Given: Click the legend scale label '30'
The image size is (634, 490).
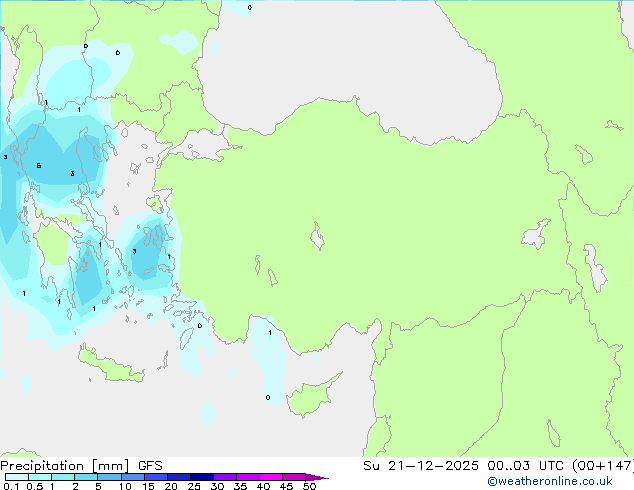Looking at the screenshot, I should point(217,486).
